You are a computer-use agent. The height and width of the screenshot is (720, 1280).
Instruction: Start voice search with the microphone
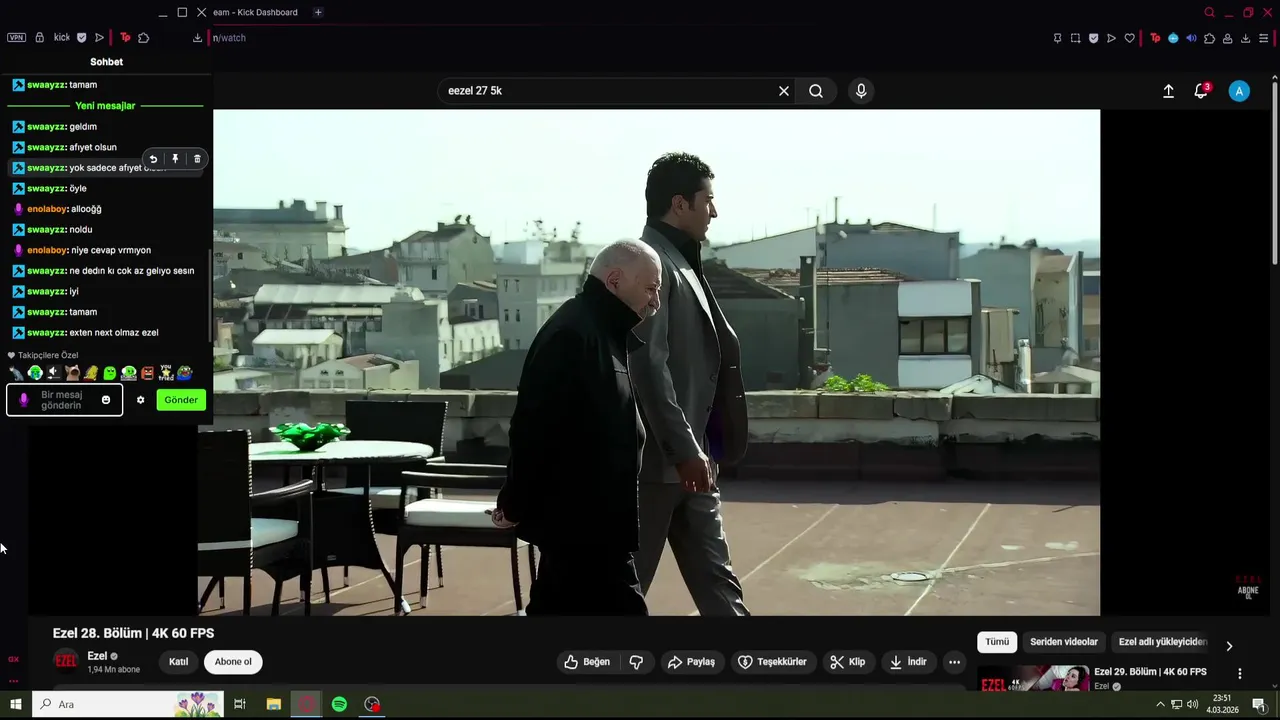coord(861,91)
